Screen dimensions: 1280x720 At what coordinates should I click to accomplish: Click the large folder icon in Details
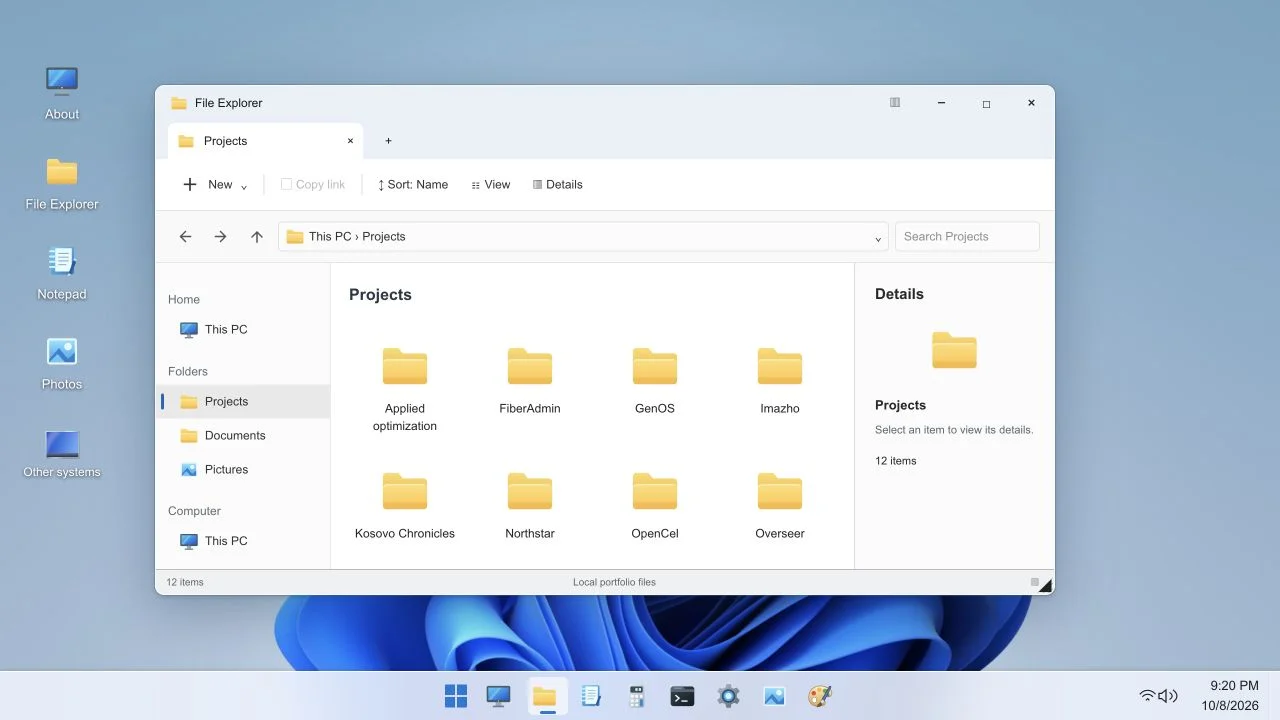coord(954,350)
